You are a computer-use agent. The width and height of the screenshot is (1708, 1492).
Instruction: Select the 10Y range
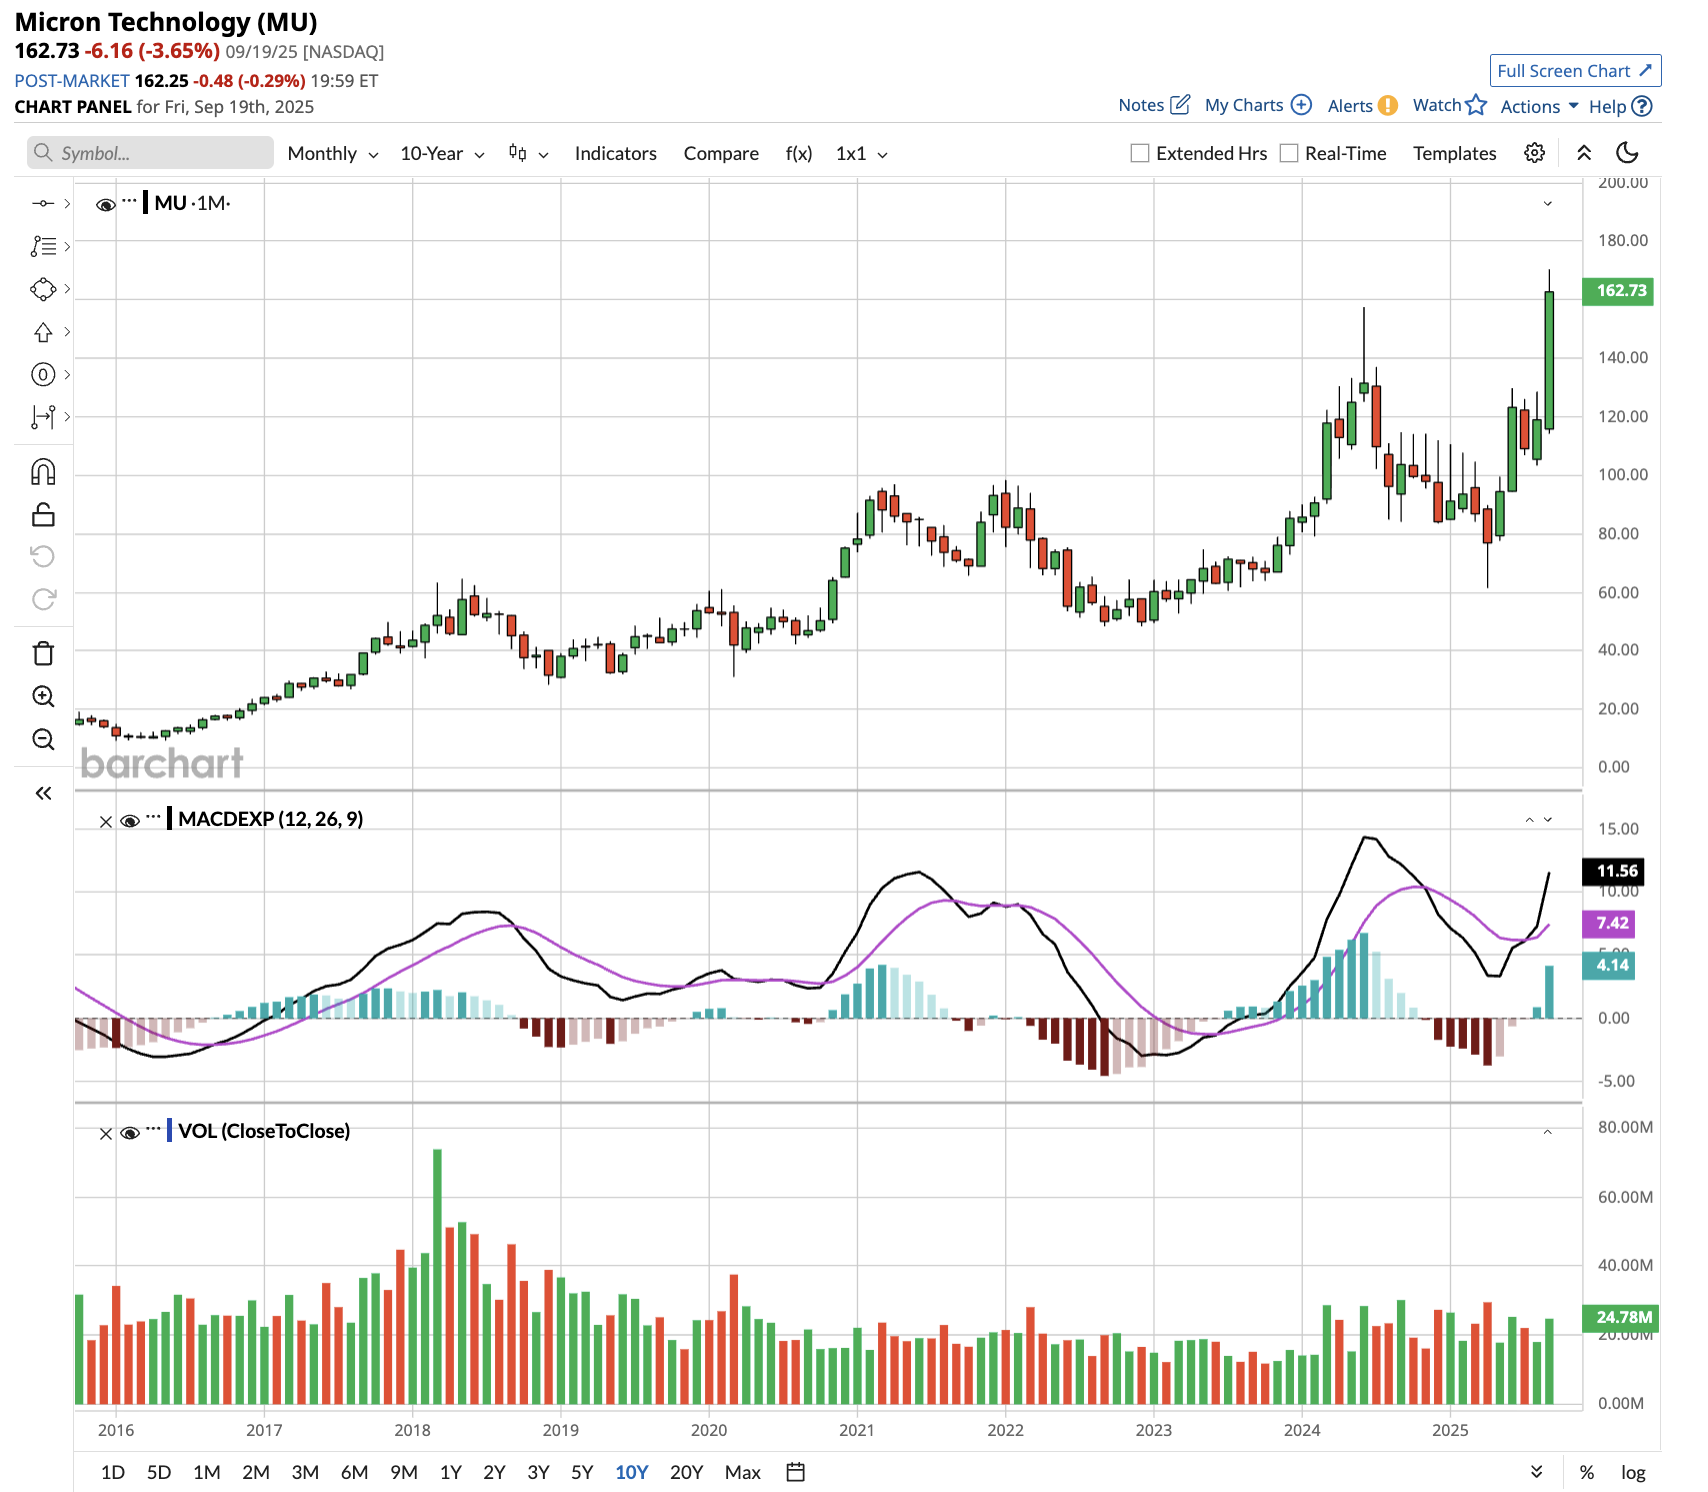point(632,1472)
